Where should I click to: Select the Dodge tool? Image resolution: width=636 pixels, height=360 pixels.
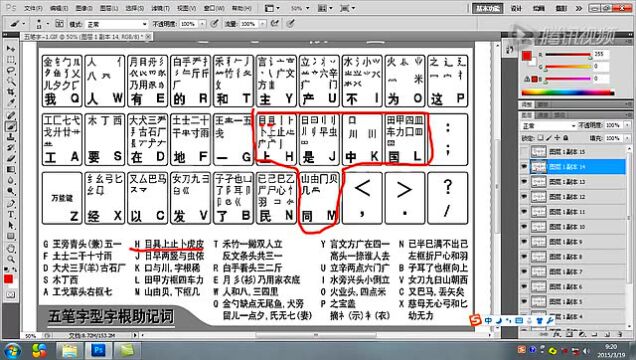click(x=11, y=191)
